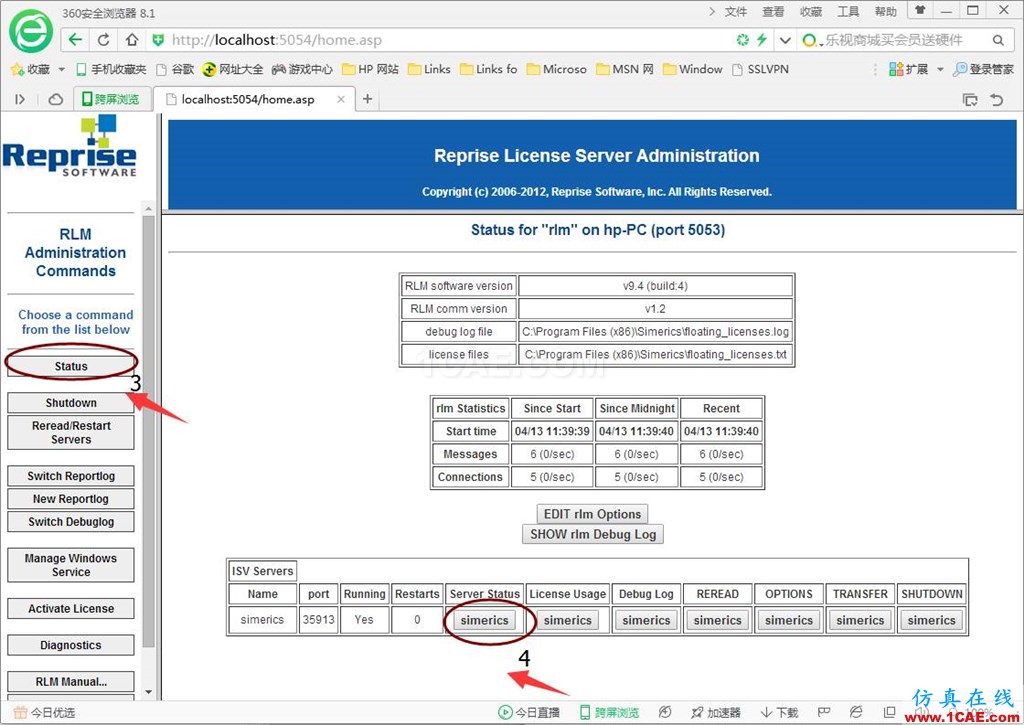Open the View menu
Image resolution: width=1024 pixels, height=725 pixels.
773,12
